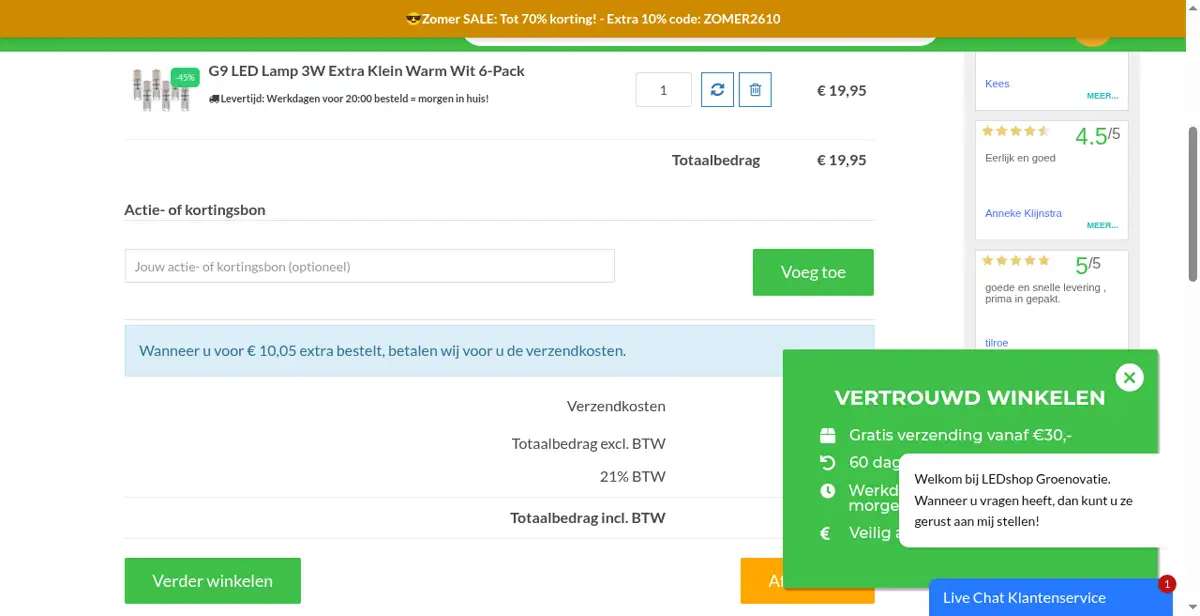Click the clock icon in the green popup
This screenshot has width=1200, height=616.
827,491
